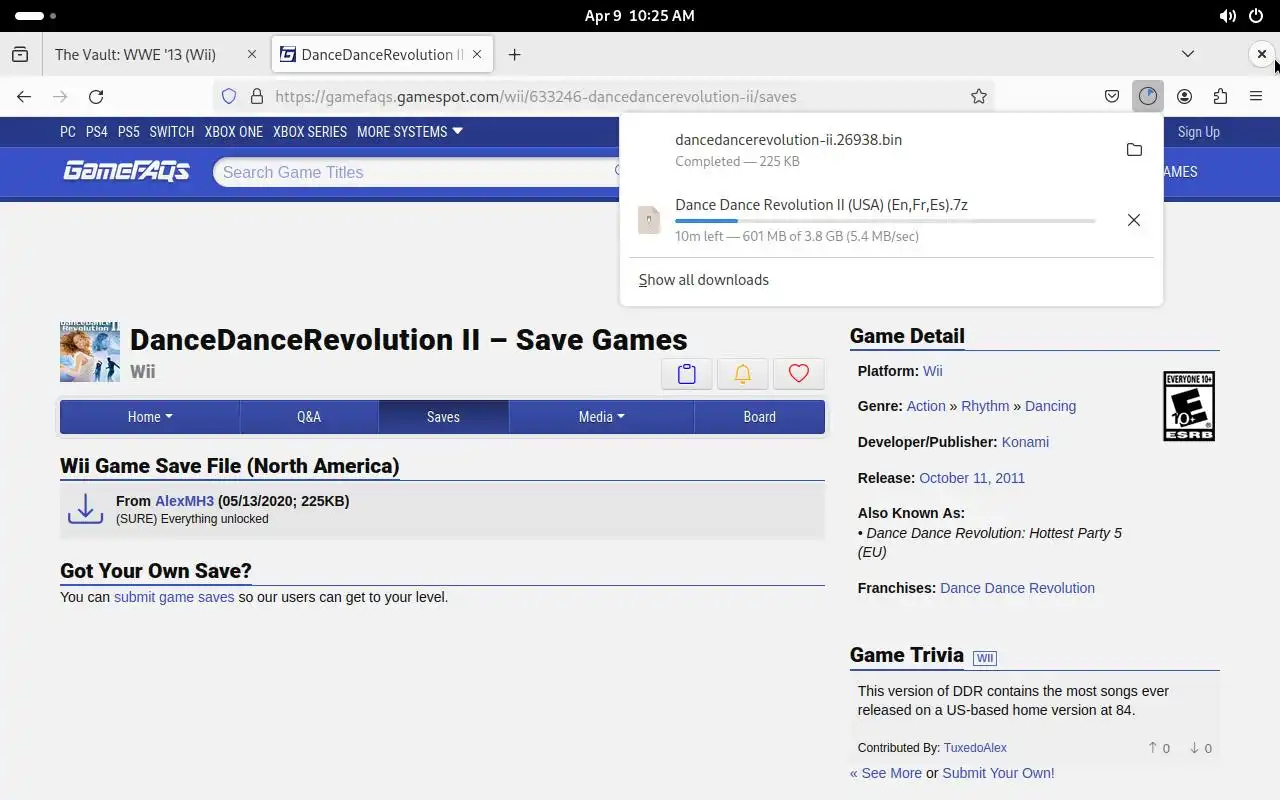Open the Board tab

pos(759,417)
